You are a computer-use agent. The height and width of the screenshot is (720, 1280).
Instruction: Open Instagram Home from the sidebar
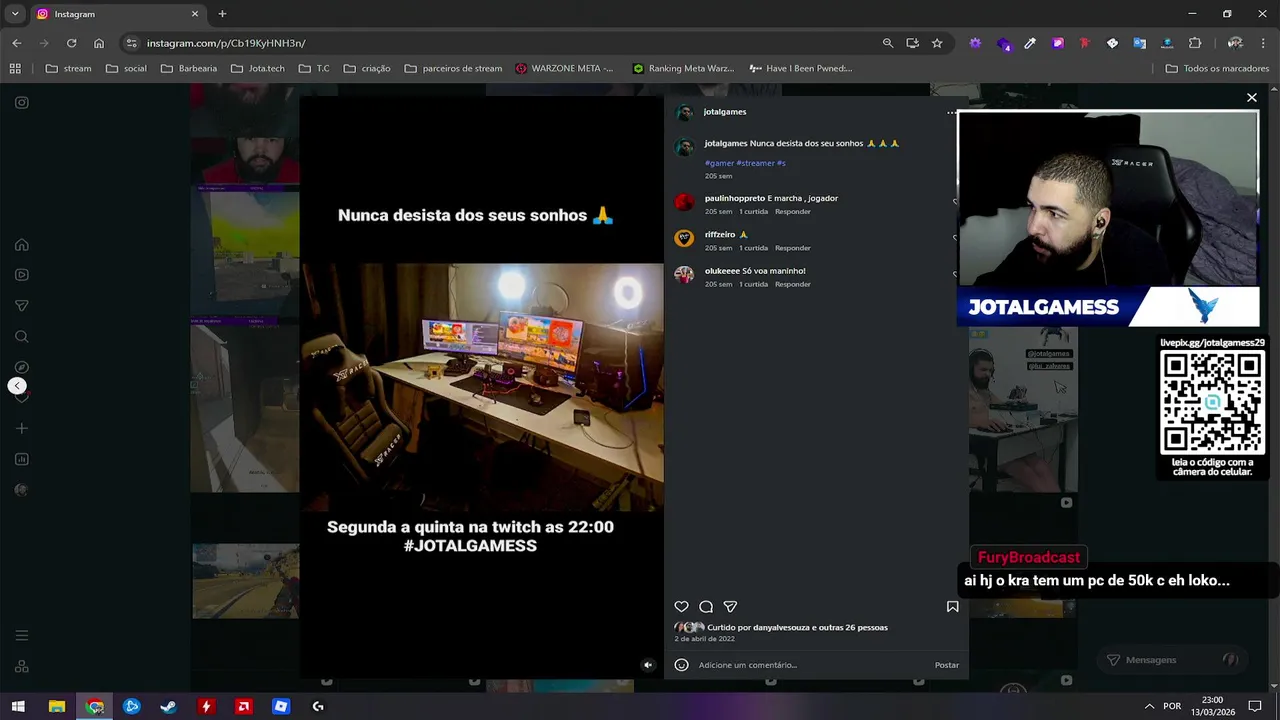[22, 245]
